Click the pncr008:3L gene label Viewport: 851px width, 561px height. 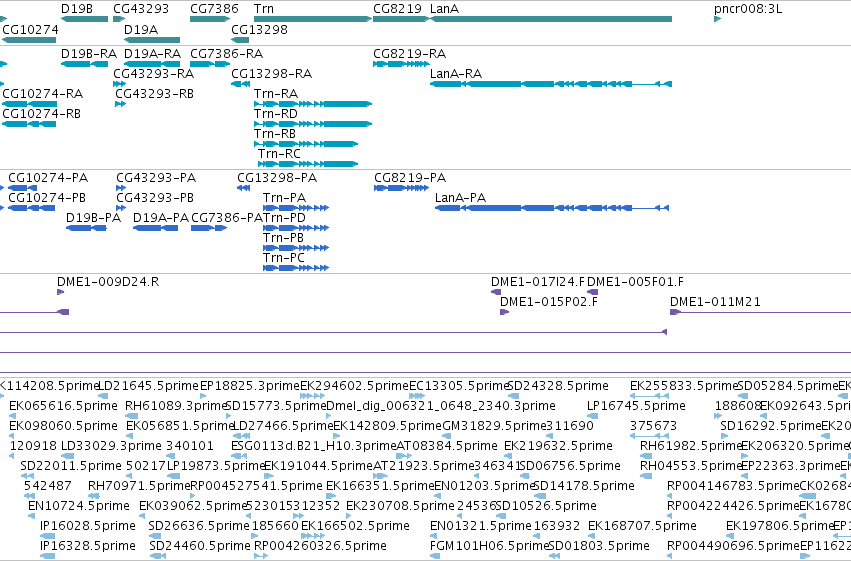748,9
